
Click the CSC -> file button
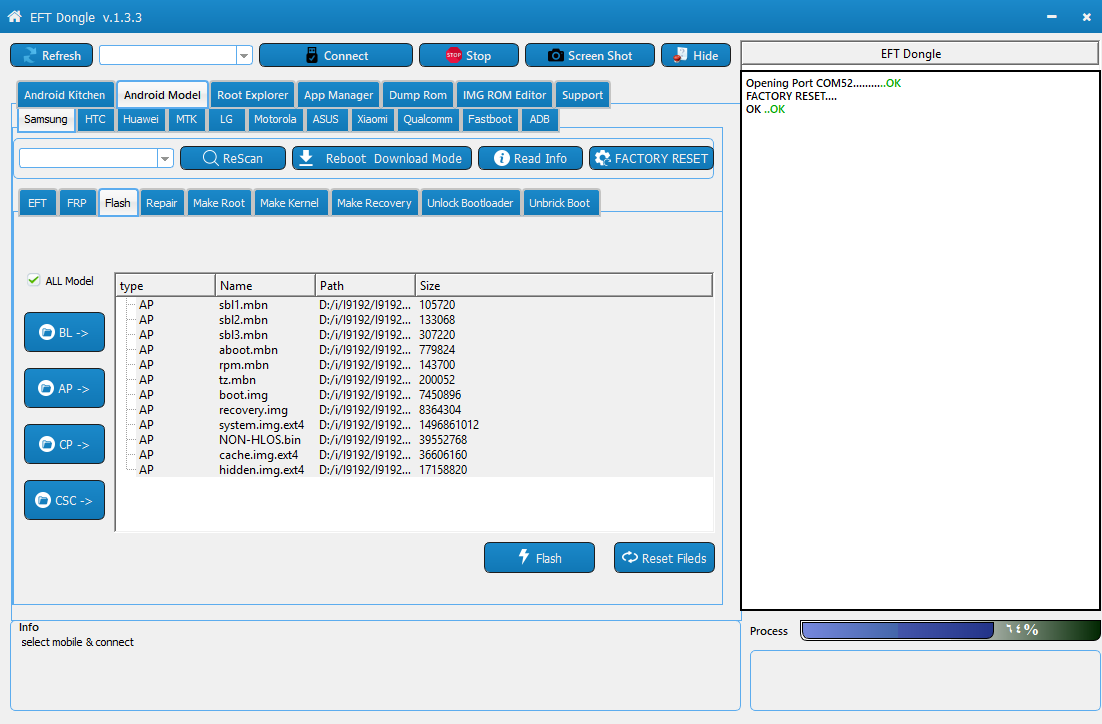pyautogui.click(x=64, y=500)
